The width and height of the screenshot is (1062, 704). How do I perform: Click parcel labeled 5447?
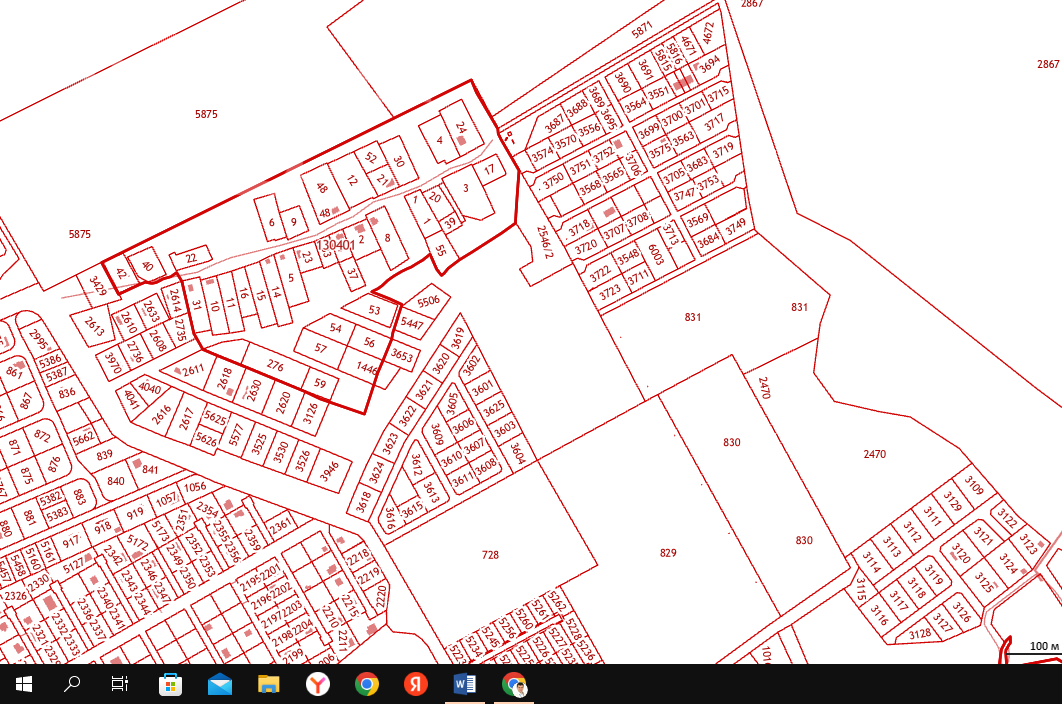(x=412, y=323)
